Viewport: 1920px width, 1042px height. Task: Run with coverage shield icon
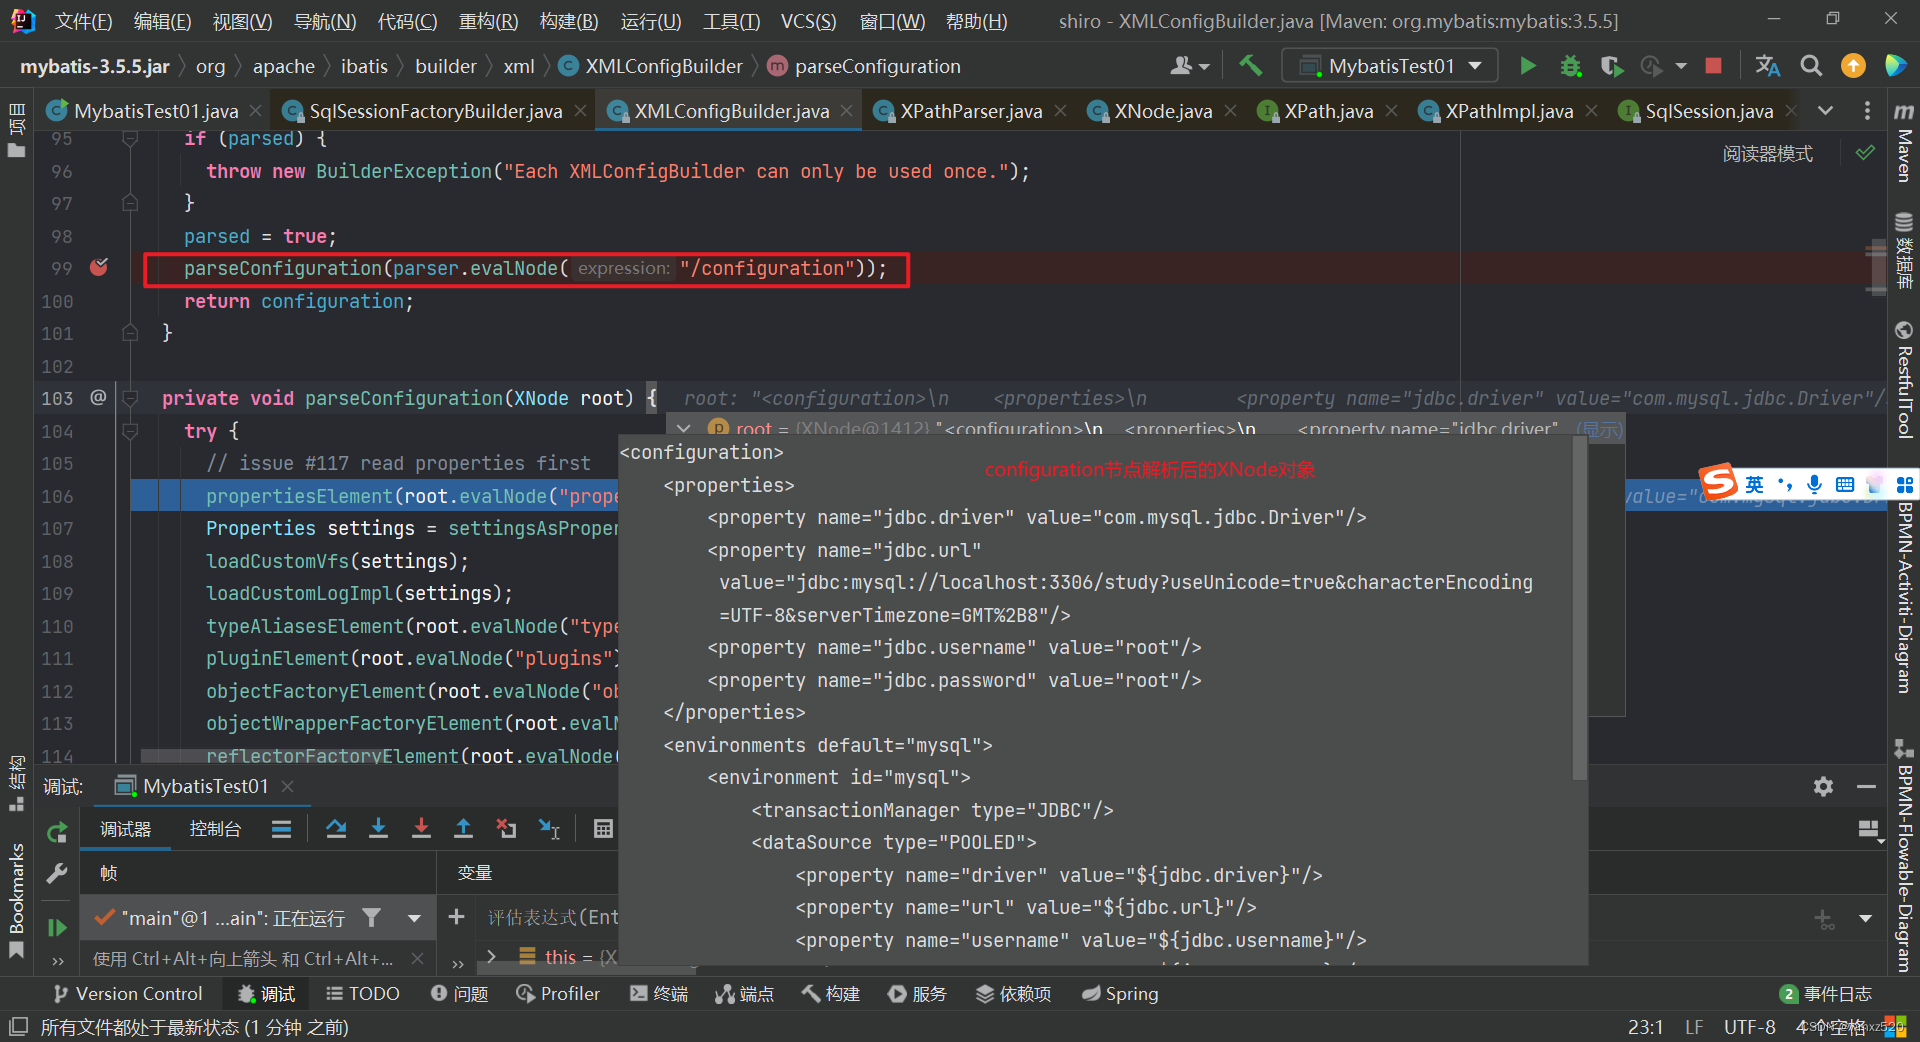pyautogui.click(x=1610, y=66)
